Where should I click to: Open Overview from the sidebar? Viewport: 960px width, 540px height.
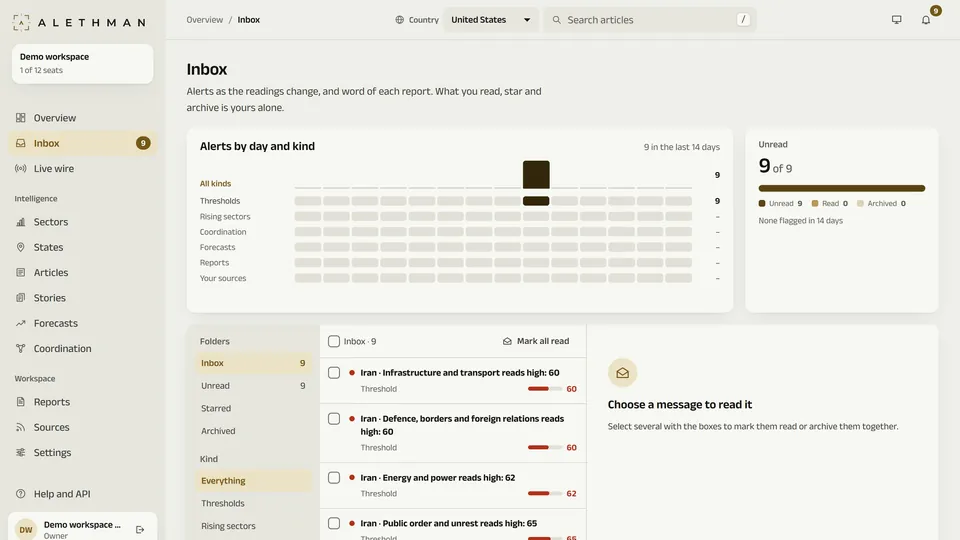(82, 118)
